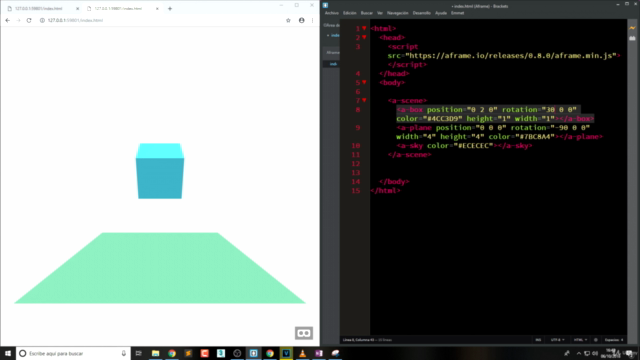Open the Brackets icon on the taskbar
The height and width of the screenshot is (360, 640).
(253, 353)
